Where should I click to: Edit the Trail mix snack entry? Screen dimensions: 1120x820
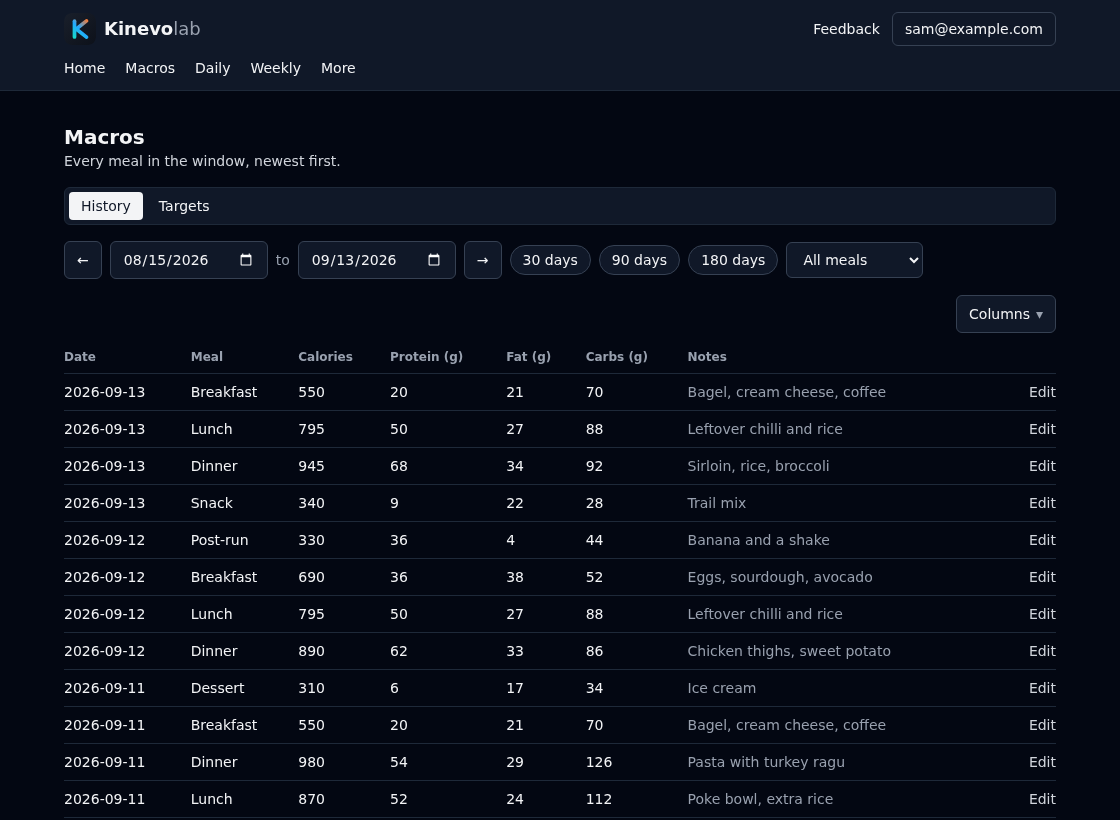point(1042,504)
